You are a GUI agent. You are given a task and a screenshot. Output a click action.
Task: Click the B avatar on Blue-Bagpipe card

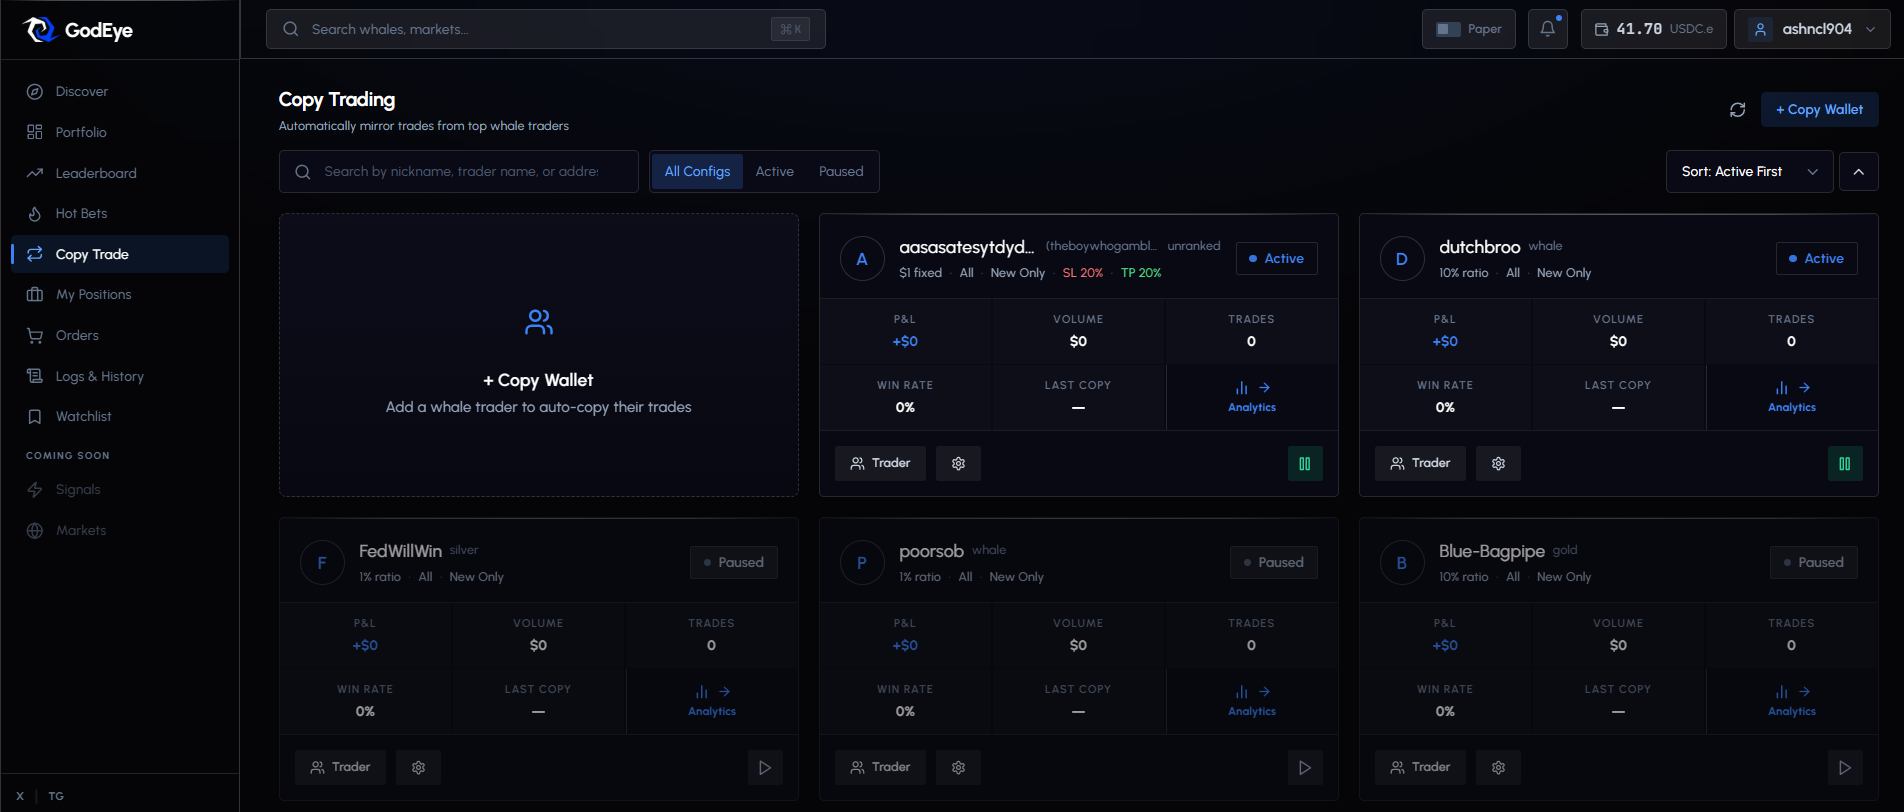point(1402,563)
